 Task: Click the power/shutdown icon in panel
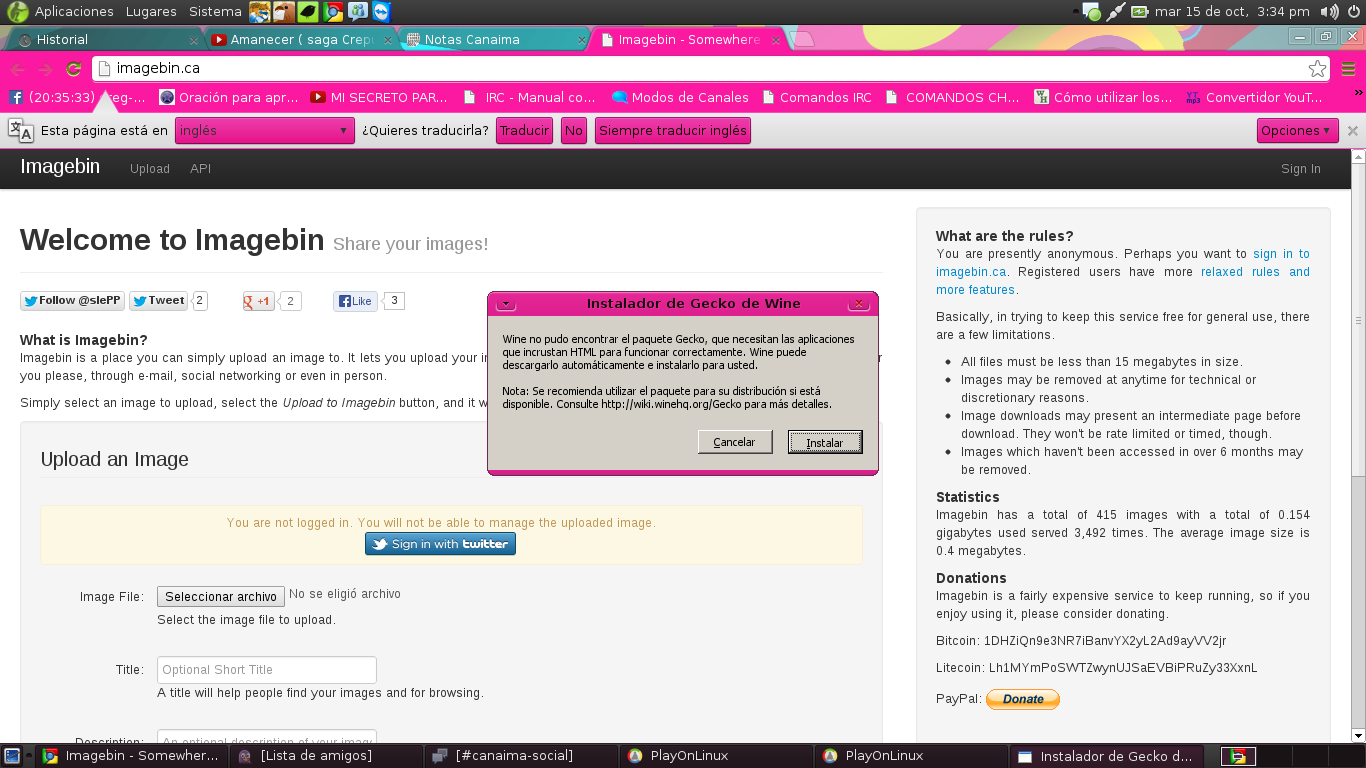1354,12
